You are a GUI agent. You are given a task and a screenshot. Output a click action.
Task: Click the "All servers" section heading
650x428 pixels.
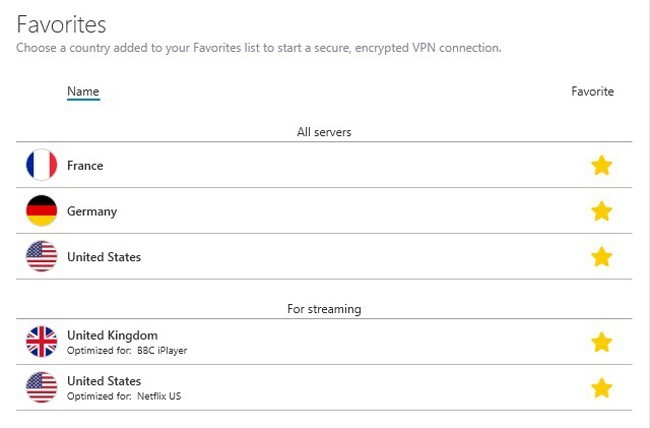(x=324, y=132)
